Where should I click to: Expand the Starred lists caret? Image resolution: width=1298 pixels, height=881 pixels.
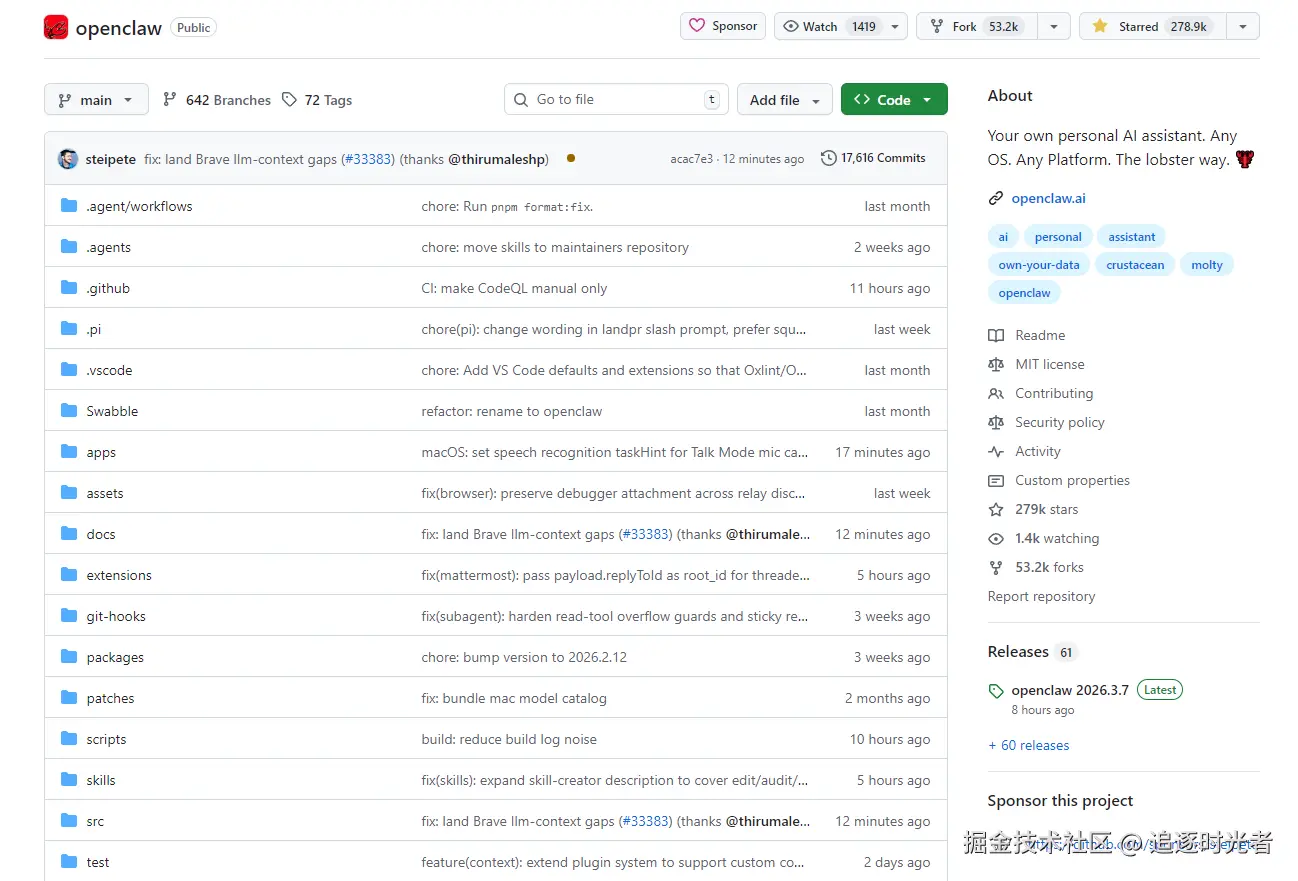(x=1243, y=27)
